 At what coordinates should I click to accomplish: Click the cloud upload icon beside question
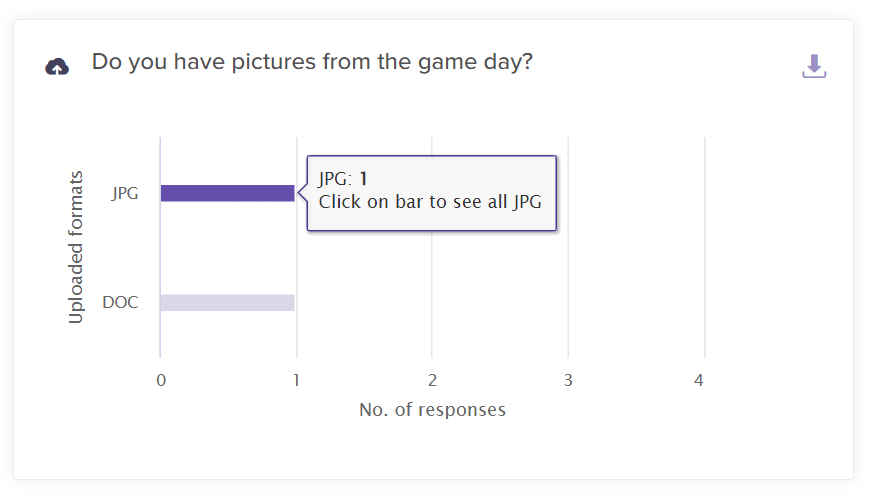57,67
